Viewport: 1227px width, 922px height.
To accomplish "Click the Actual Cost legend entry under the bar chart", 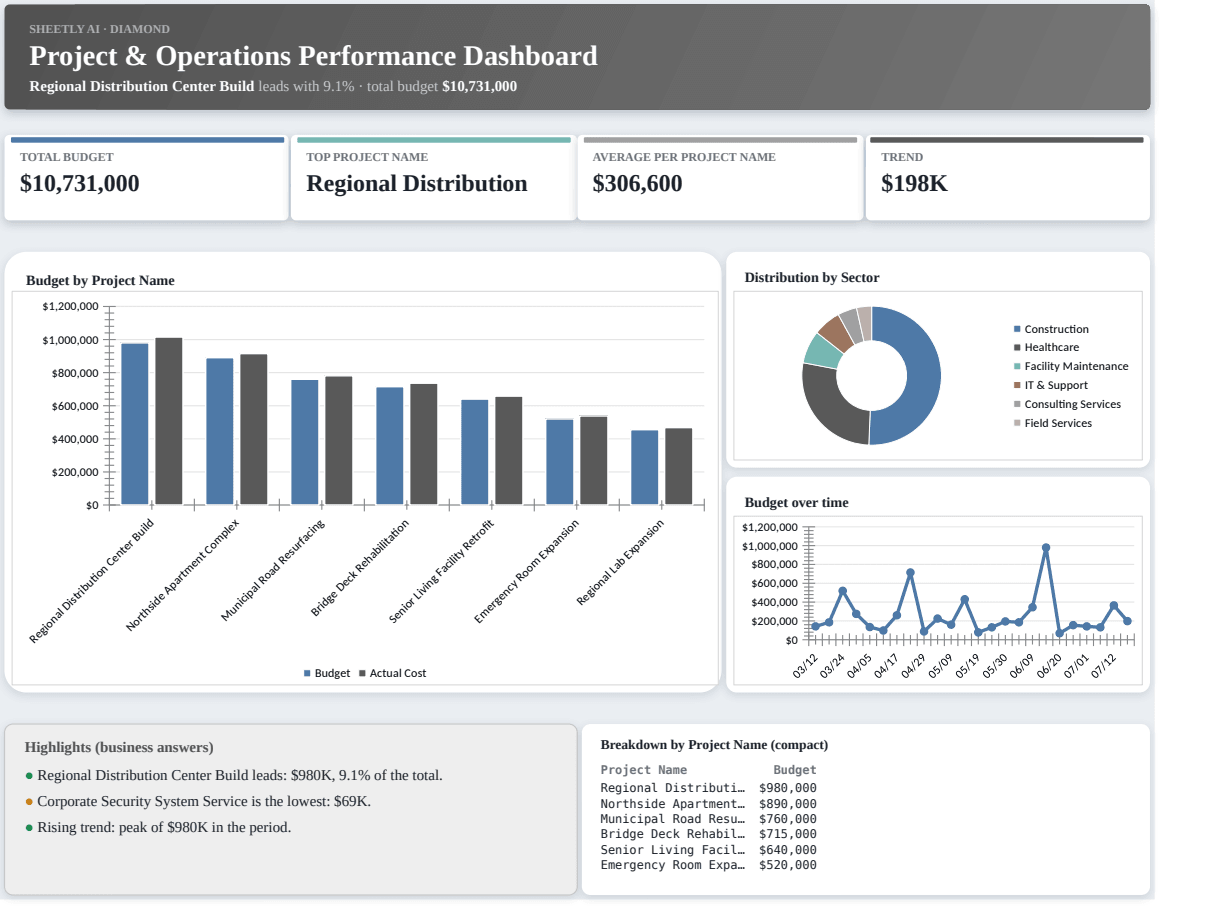I will click(x=392, y=674).
